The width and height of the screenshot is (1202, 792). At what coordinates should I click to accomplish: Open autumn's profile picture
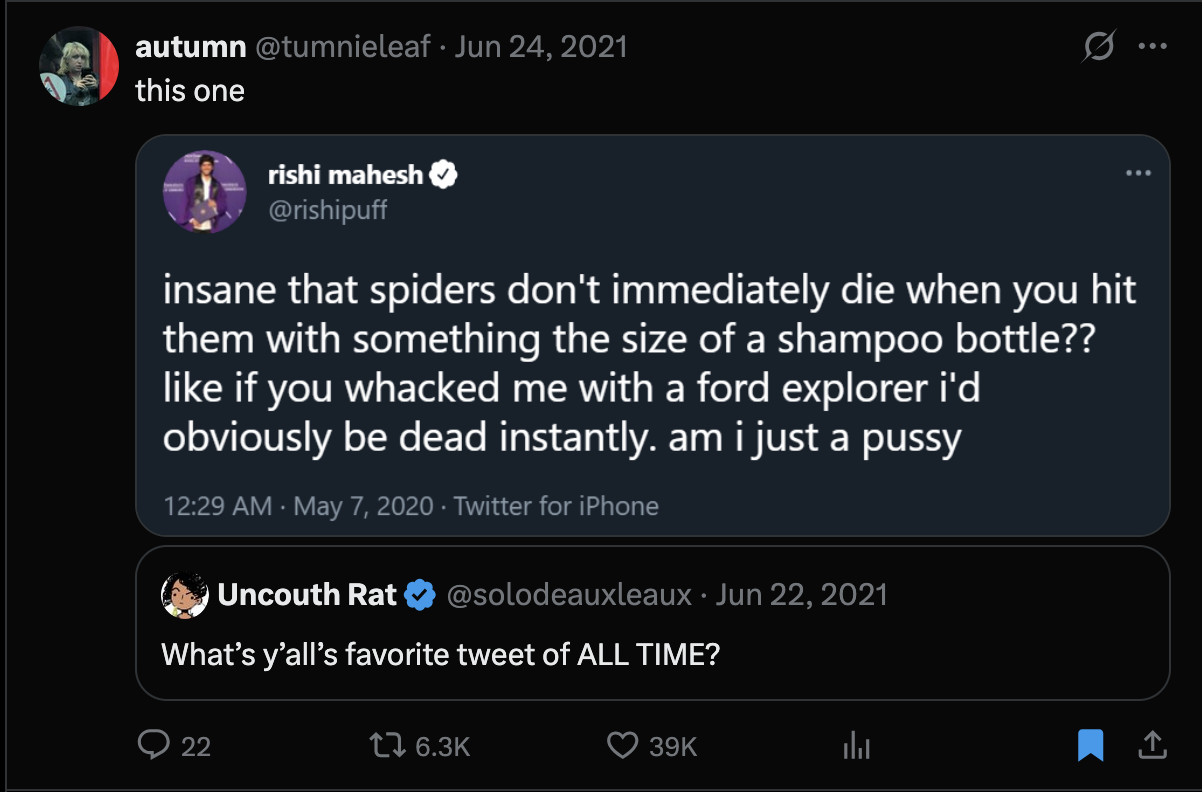tap(79, 66)
